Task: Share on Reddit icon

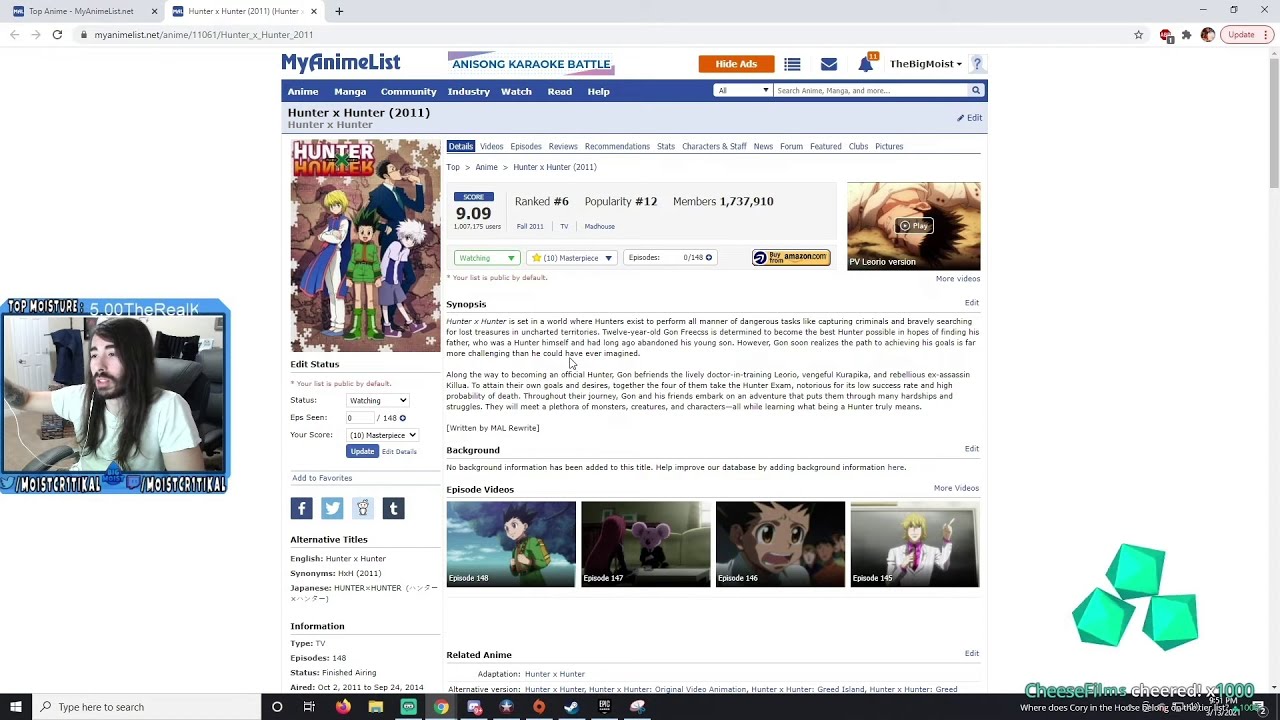Action: (363, 508)
